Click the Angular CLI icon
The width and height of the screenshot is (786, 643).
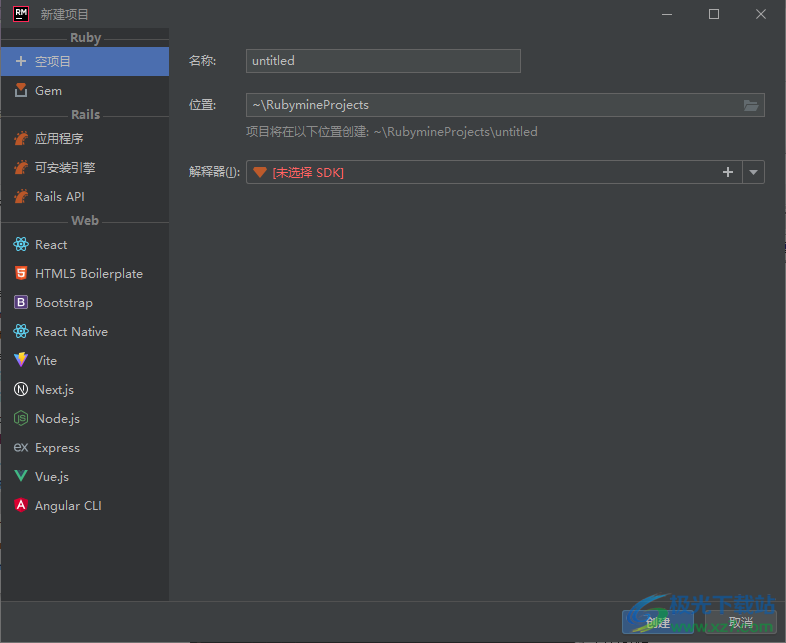(x=21, y=506)
